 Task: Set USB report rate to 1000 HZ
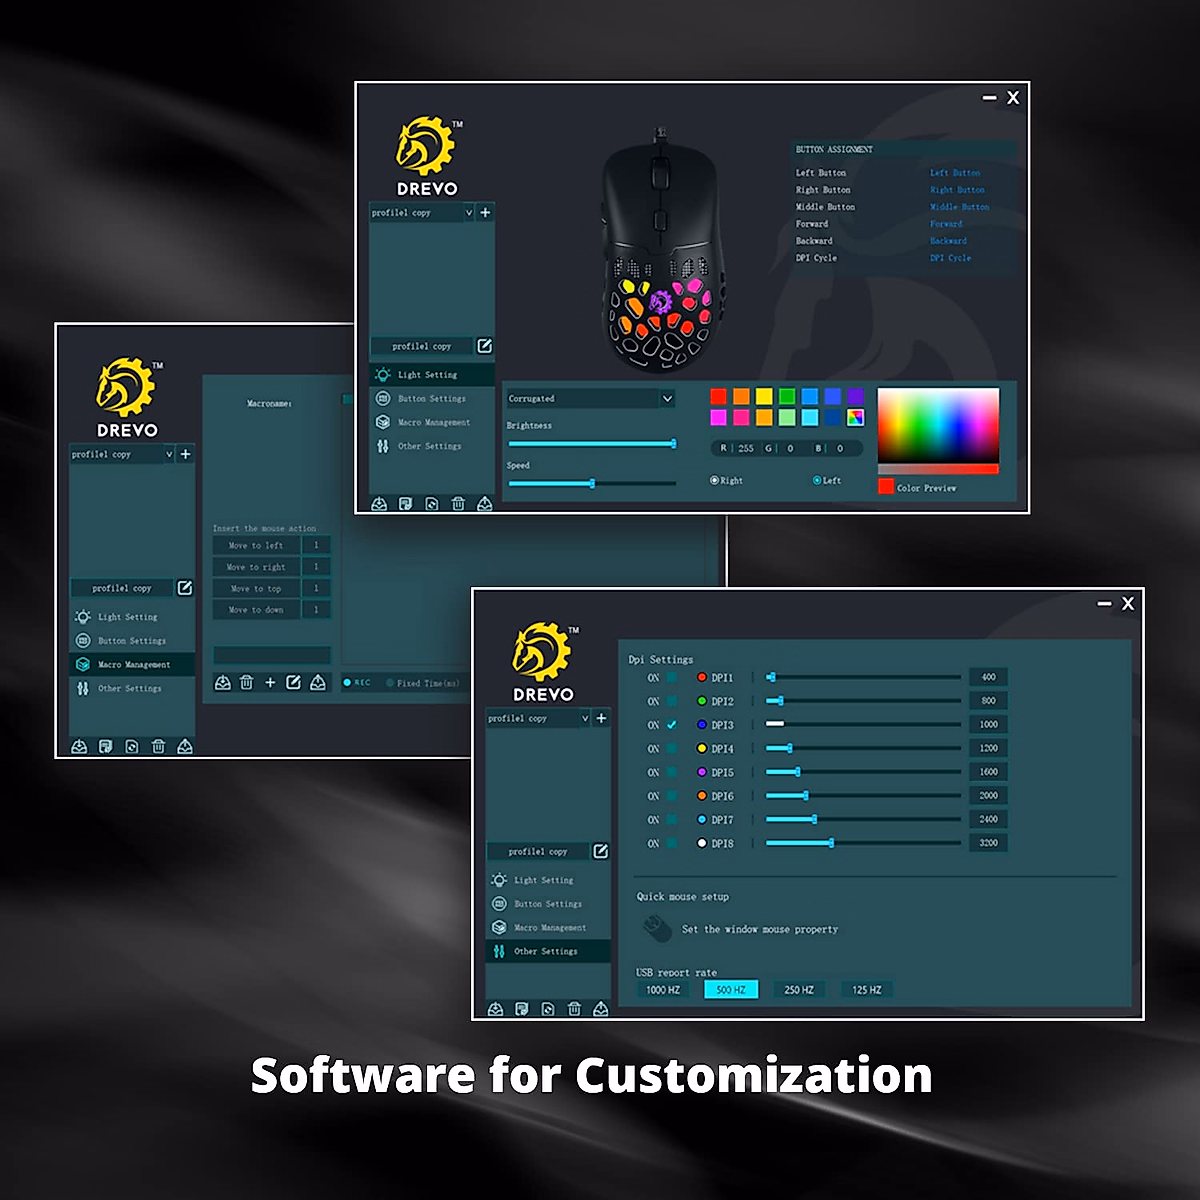point(662,990)
